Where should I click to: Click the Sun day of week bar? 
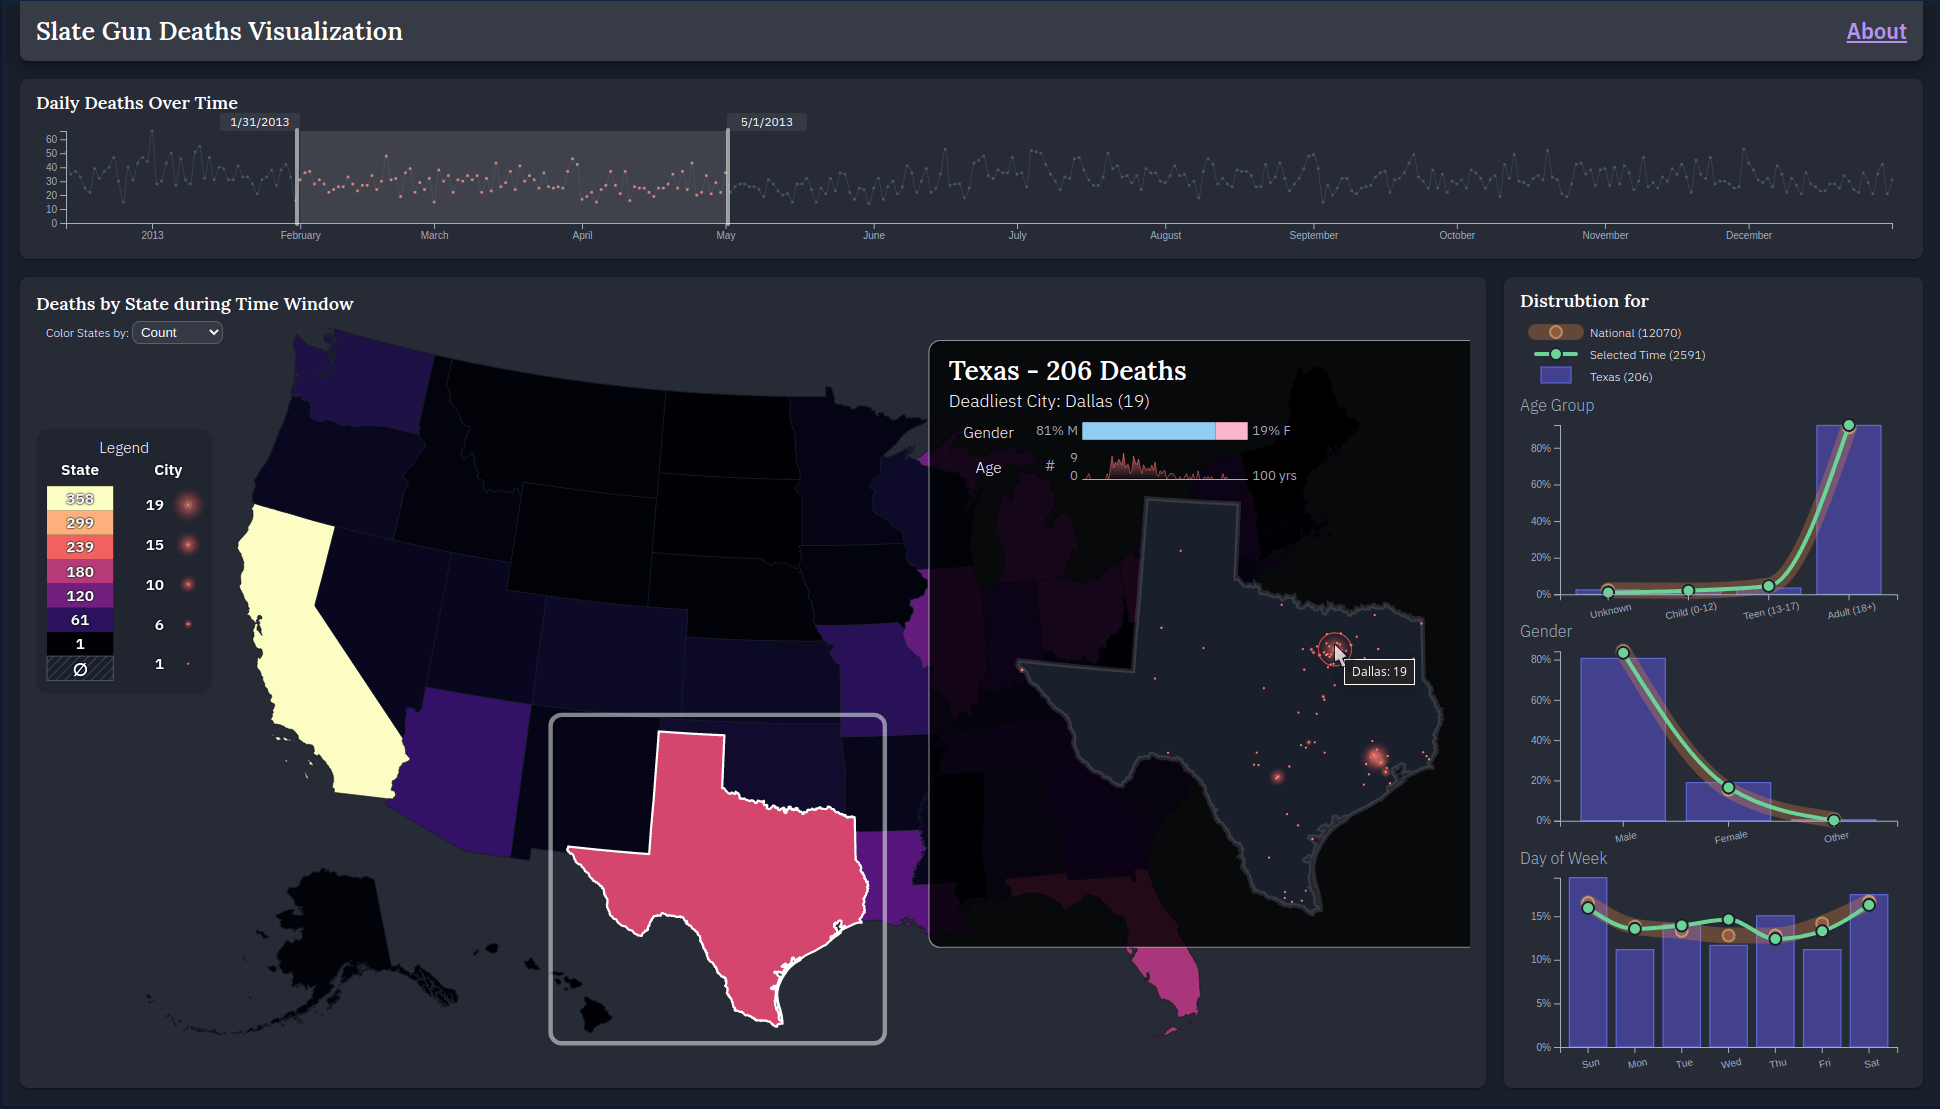1588,962
